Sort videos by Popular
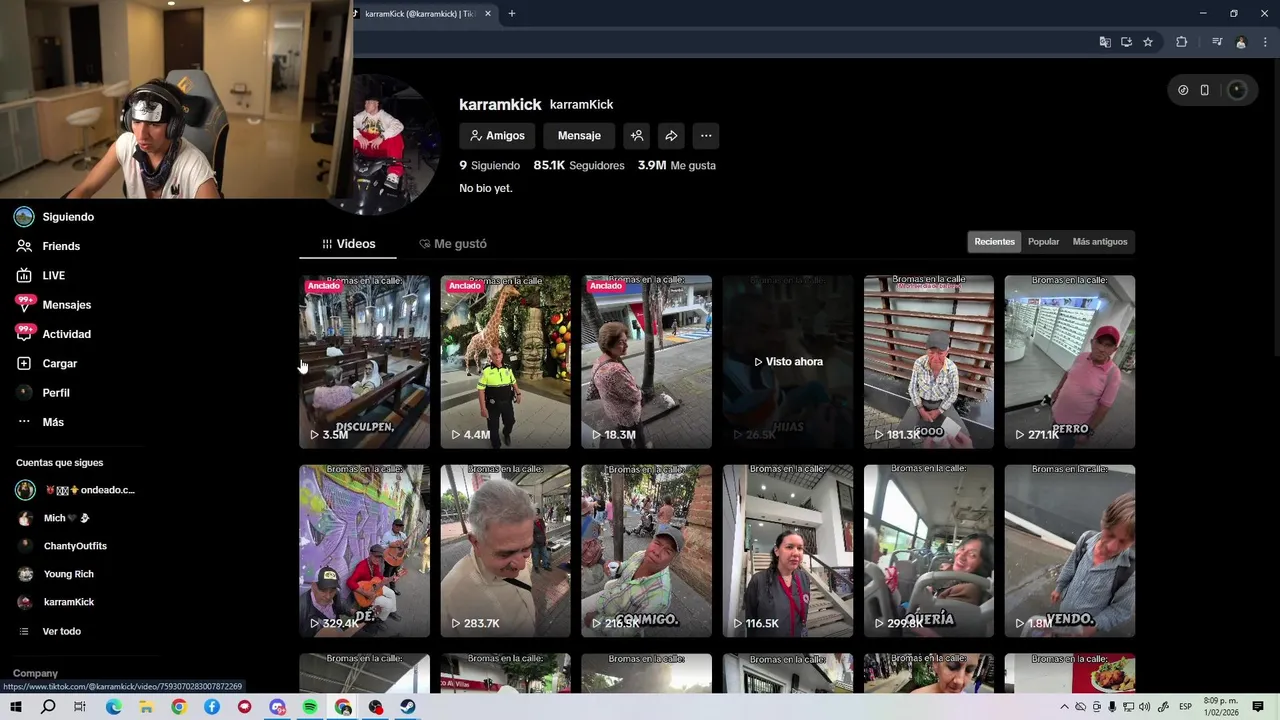The image size is (1280, 720). (1043, 242)
